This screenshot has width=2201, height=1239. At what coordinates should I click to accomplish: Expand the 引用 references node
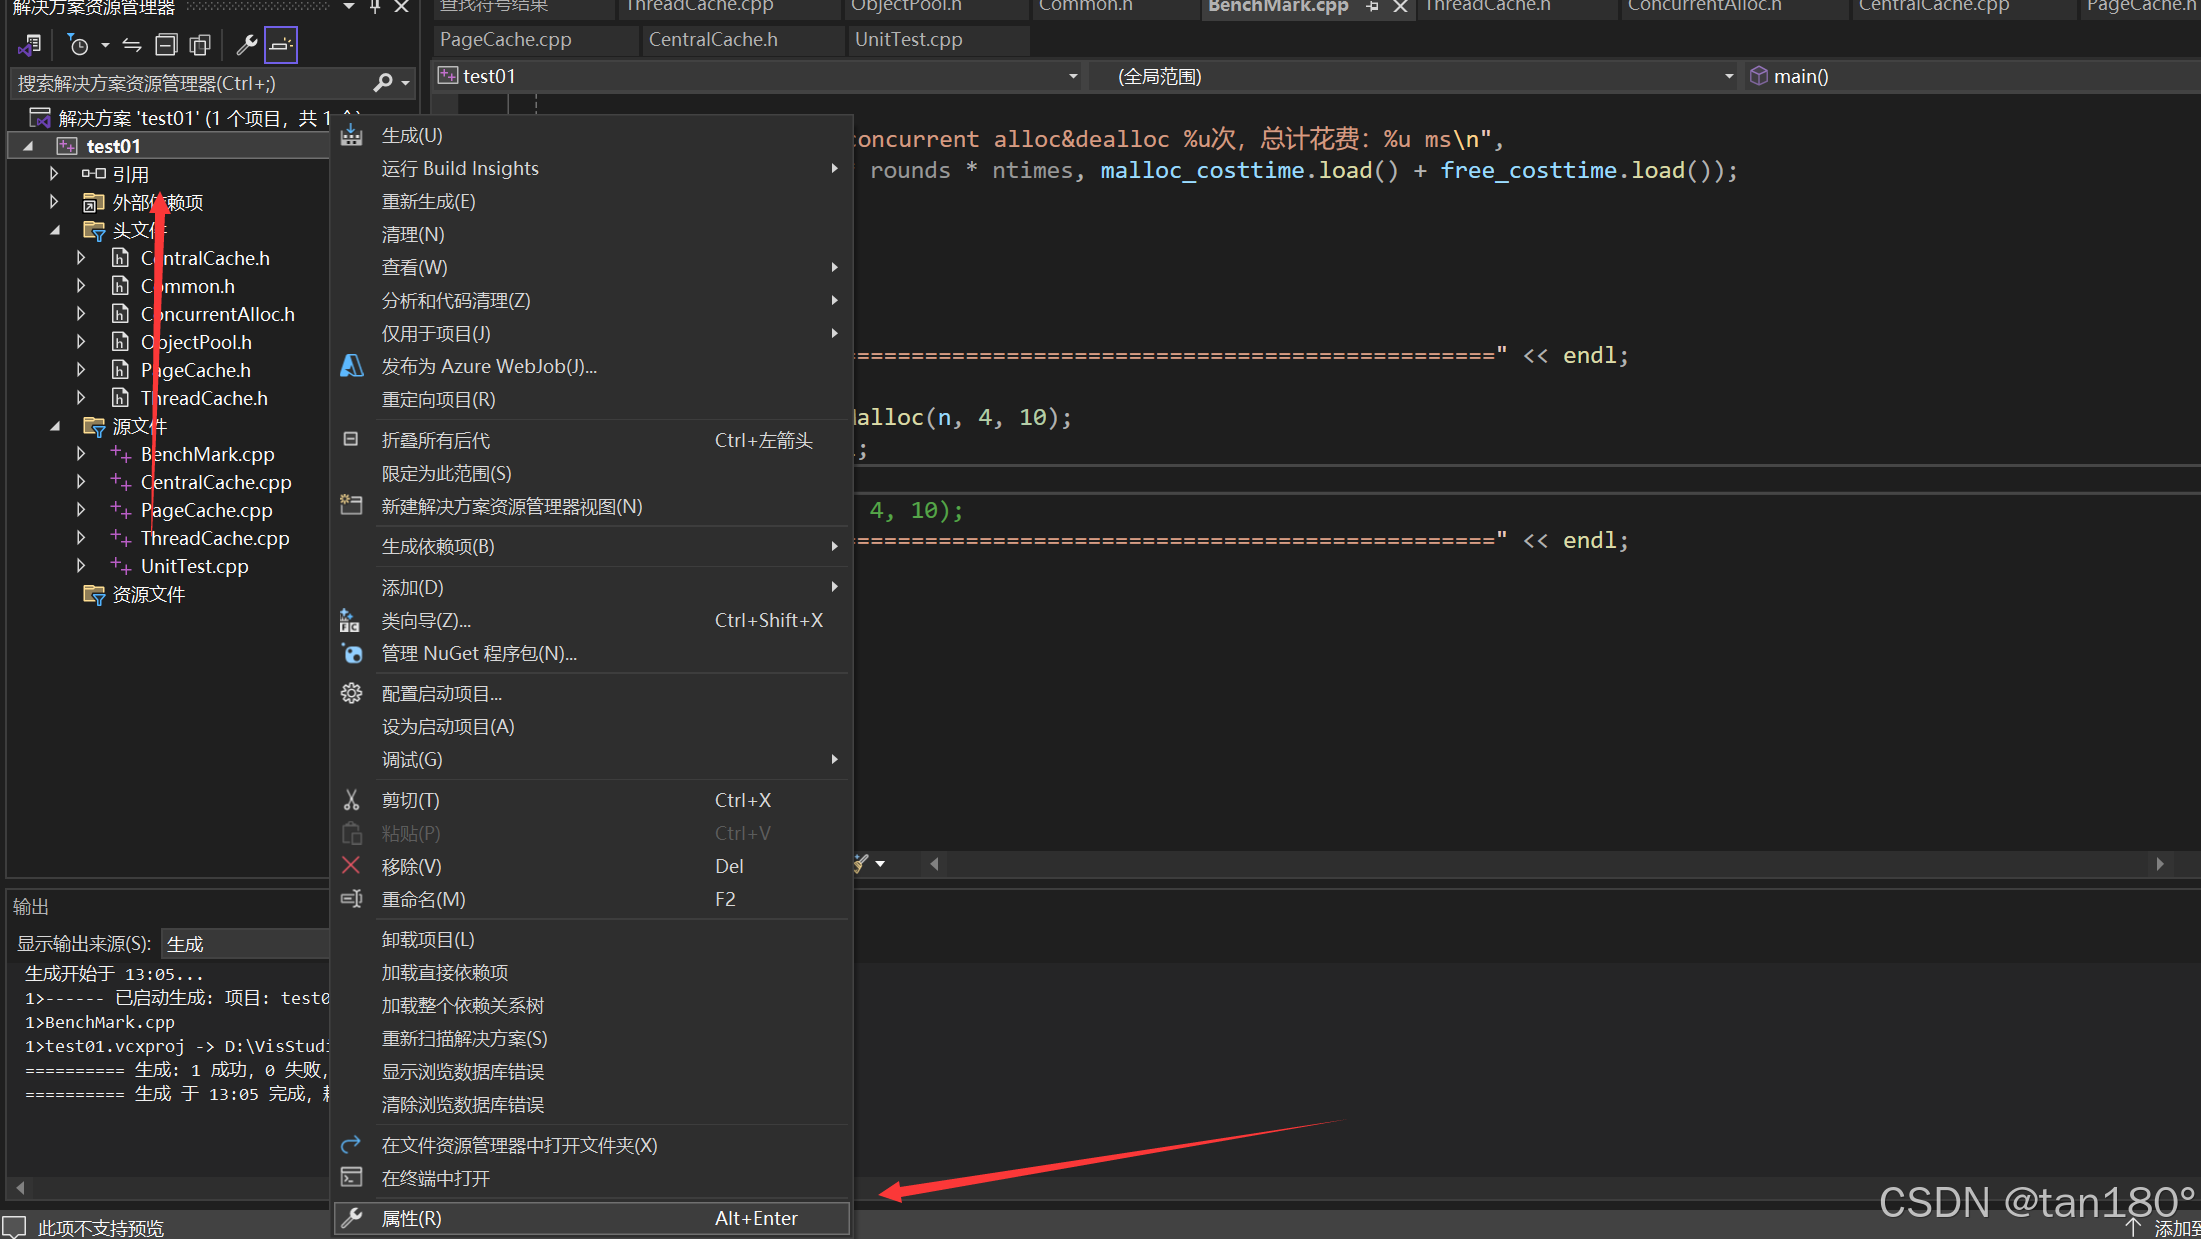pyautogui.click(x=54, y=174)
